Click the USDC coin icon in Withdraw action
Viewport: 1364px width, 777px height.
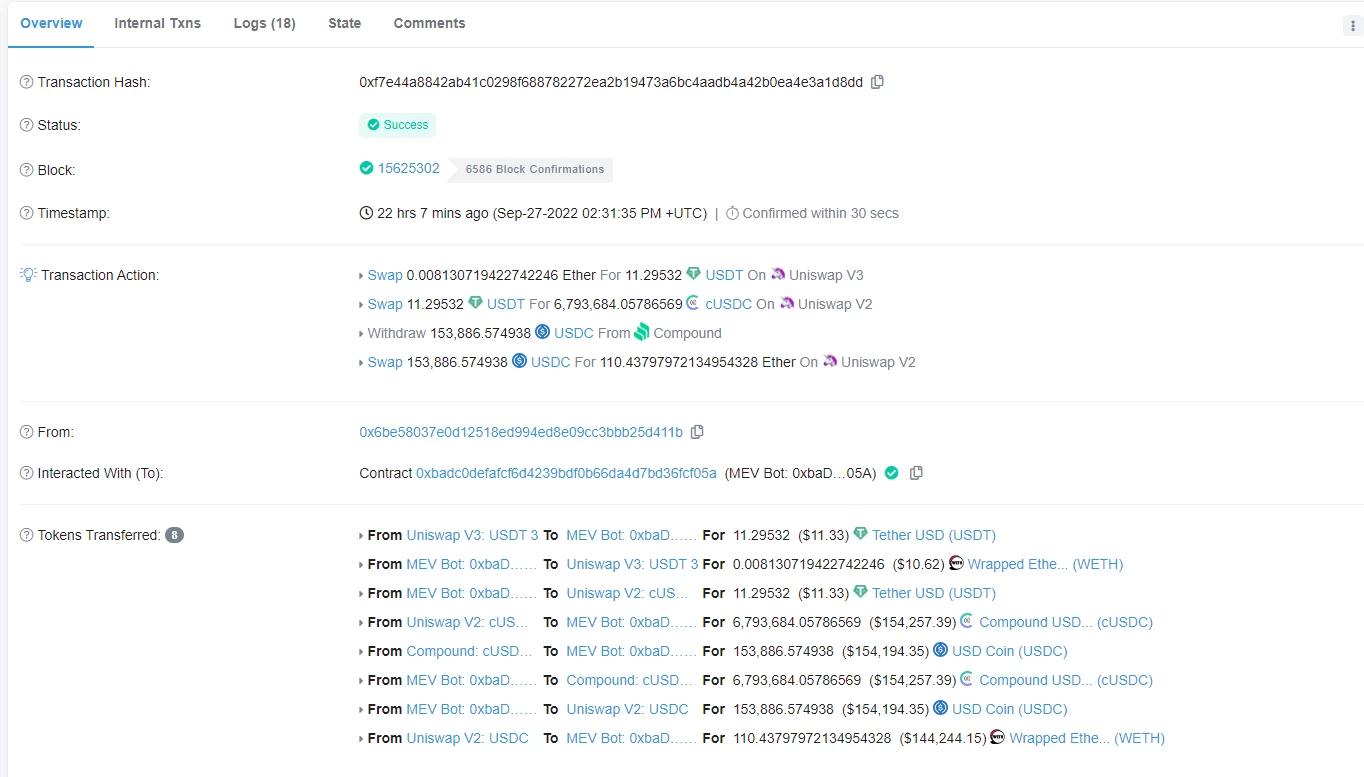tap(543, 332)
